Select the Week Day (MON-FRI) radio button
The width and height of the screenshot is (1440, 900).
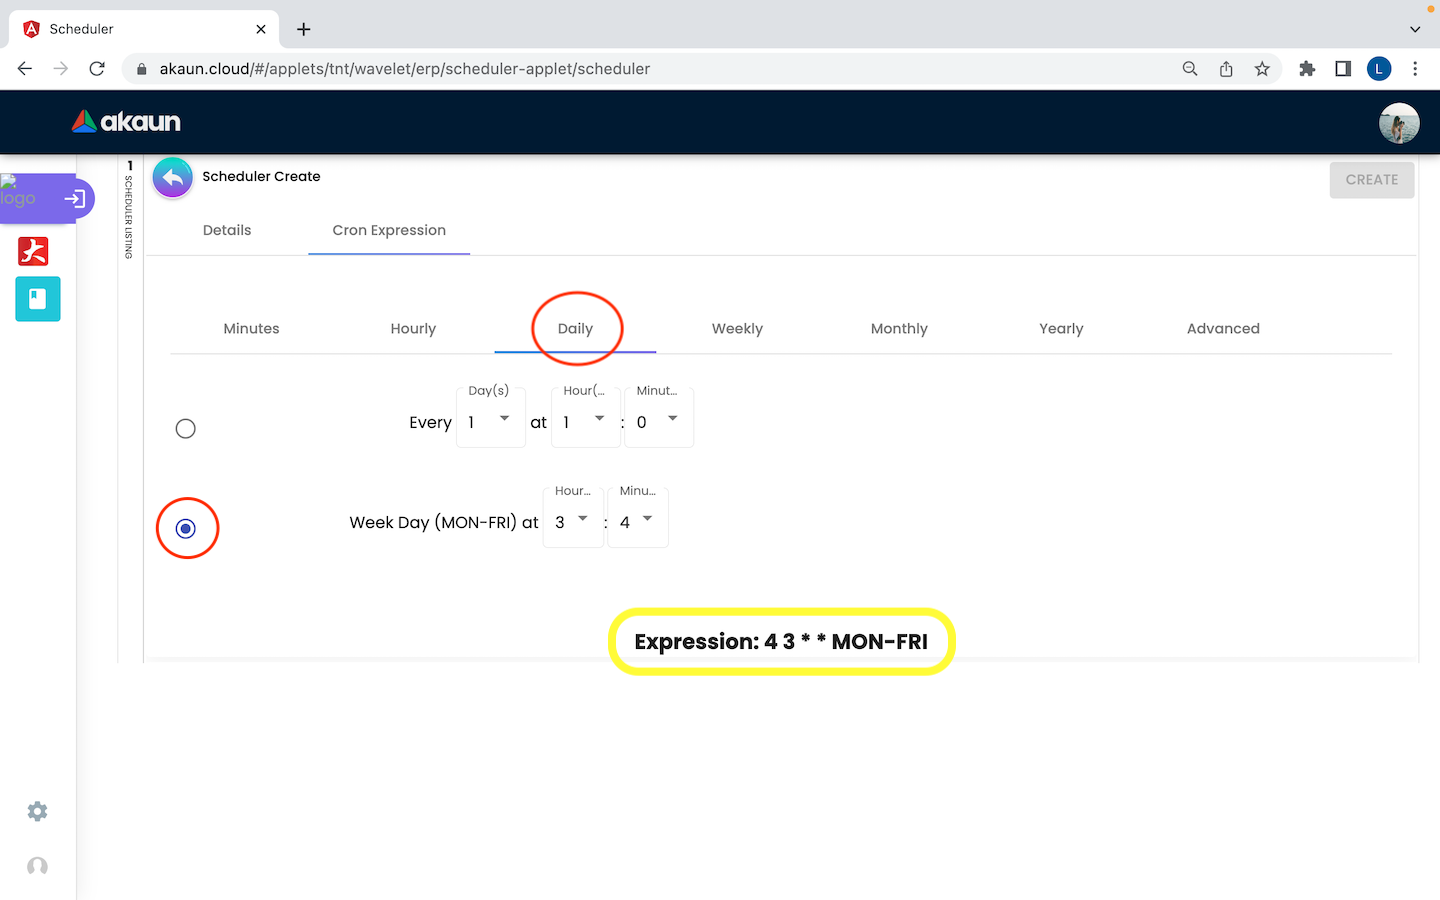tap(186, 528)
